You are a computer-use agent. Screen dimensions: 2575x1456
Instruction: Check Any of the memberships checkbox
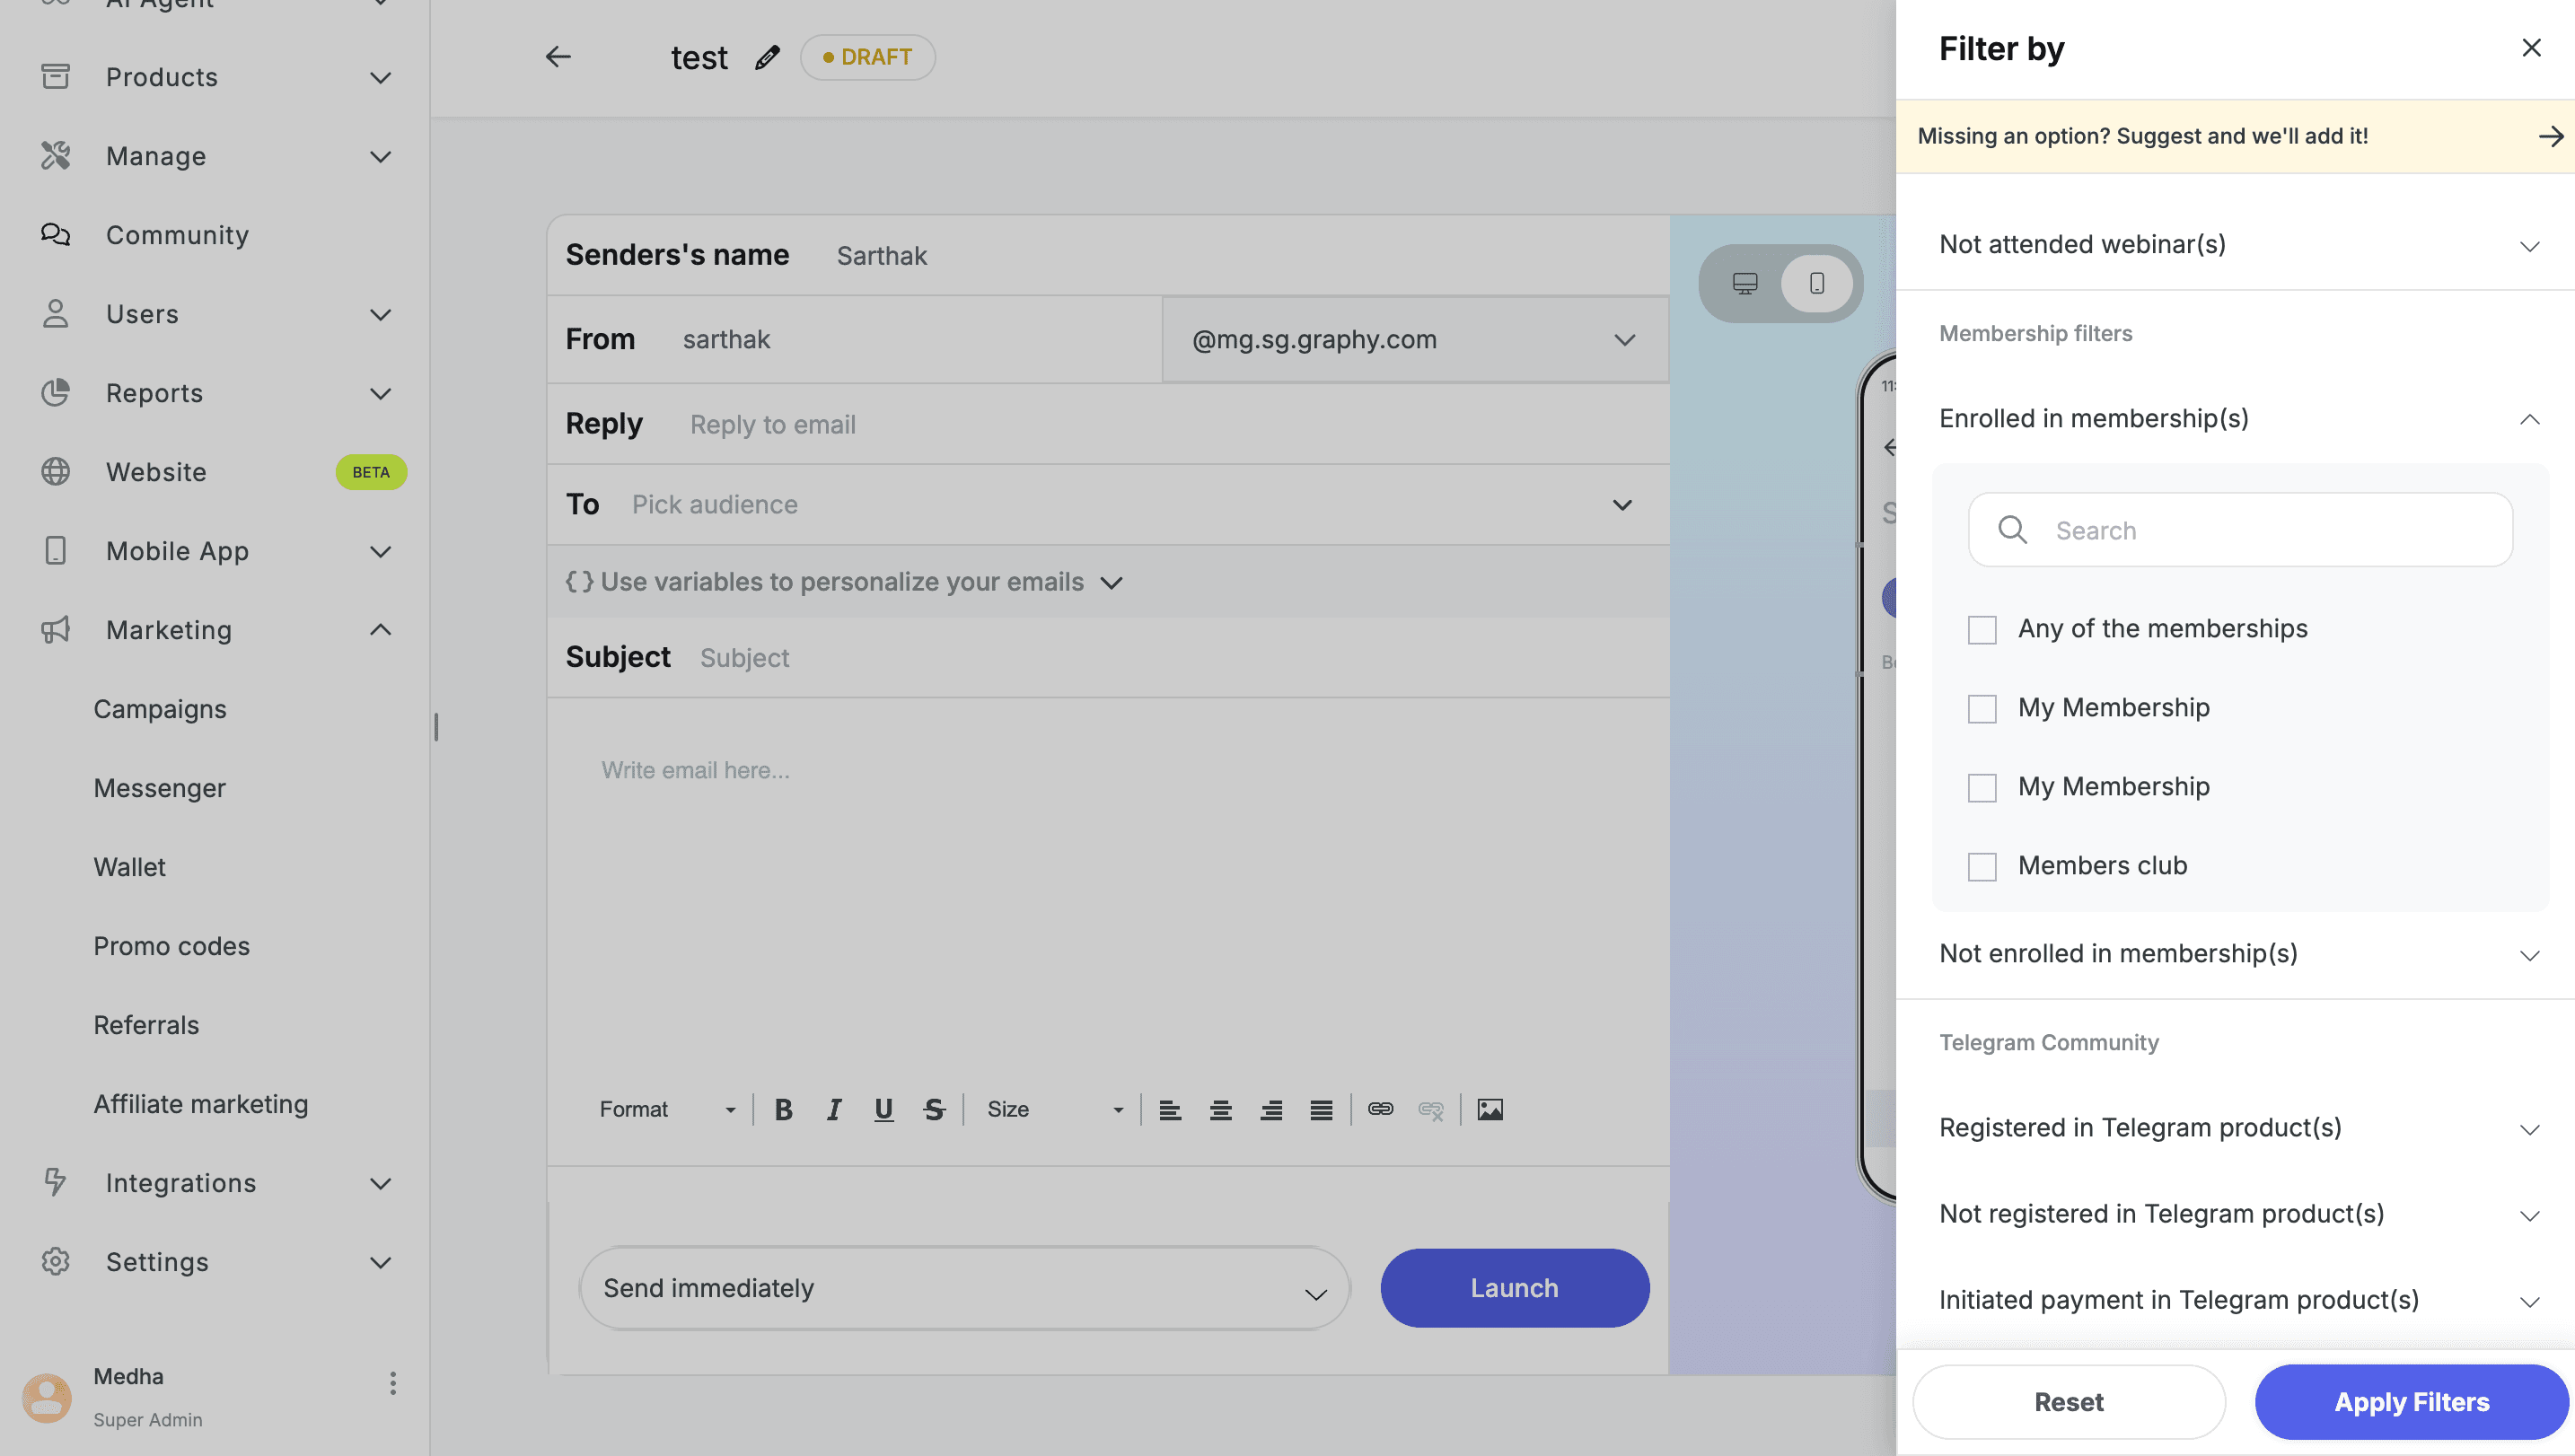[x=1982, y=630]
